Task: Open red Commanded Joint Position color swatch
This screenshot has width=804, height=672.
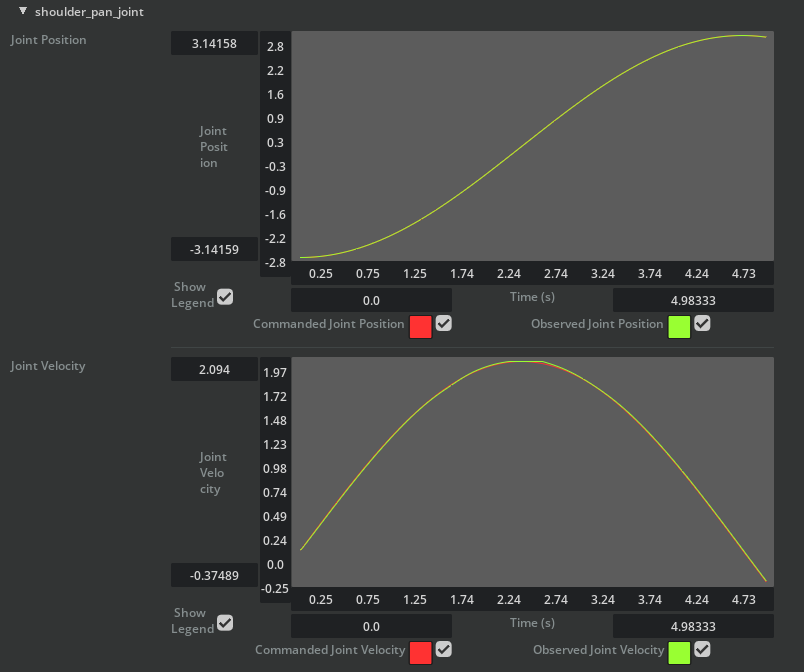Action: 420,327
